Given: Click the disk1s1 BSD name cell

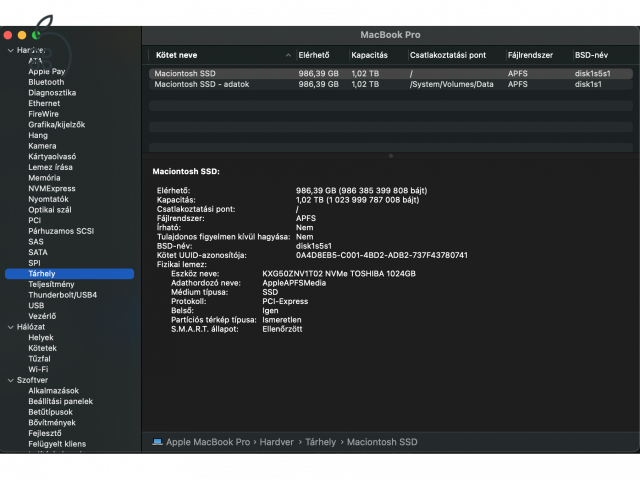Looking at the screenshot, I should point(588,84).
